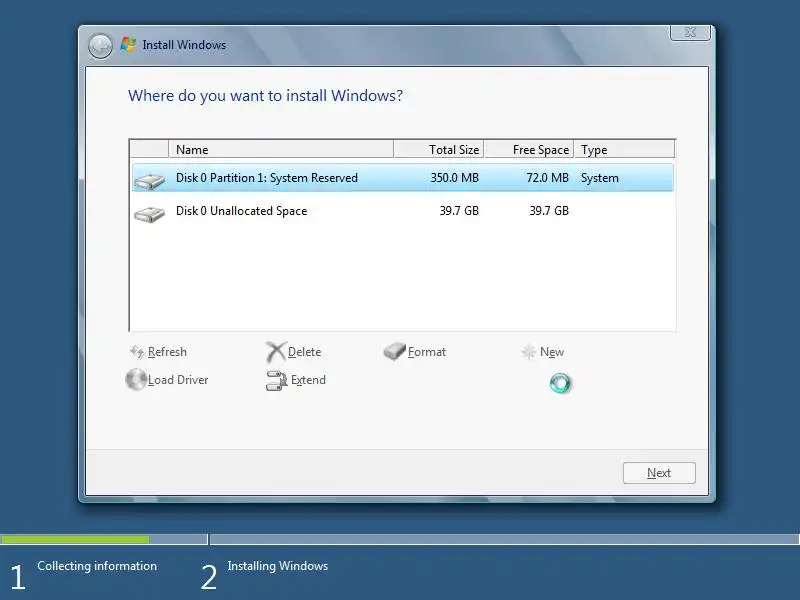The width and height of the screenshot is (800, 600).
Task: Click the System type cell
Action: click(x=599, y=178)
